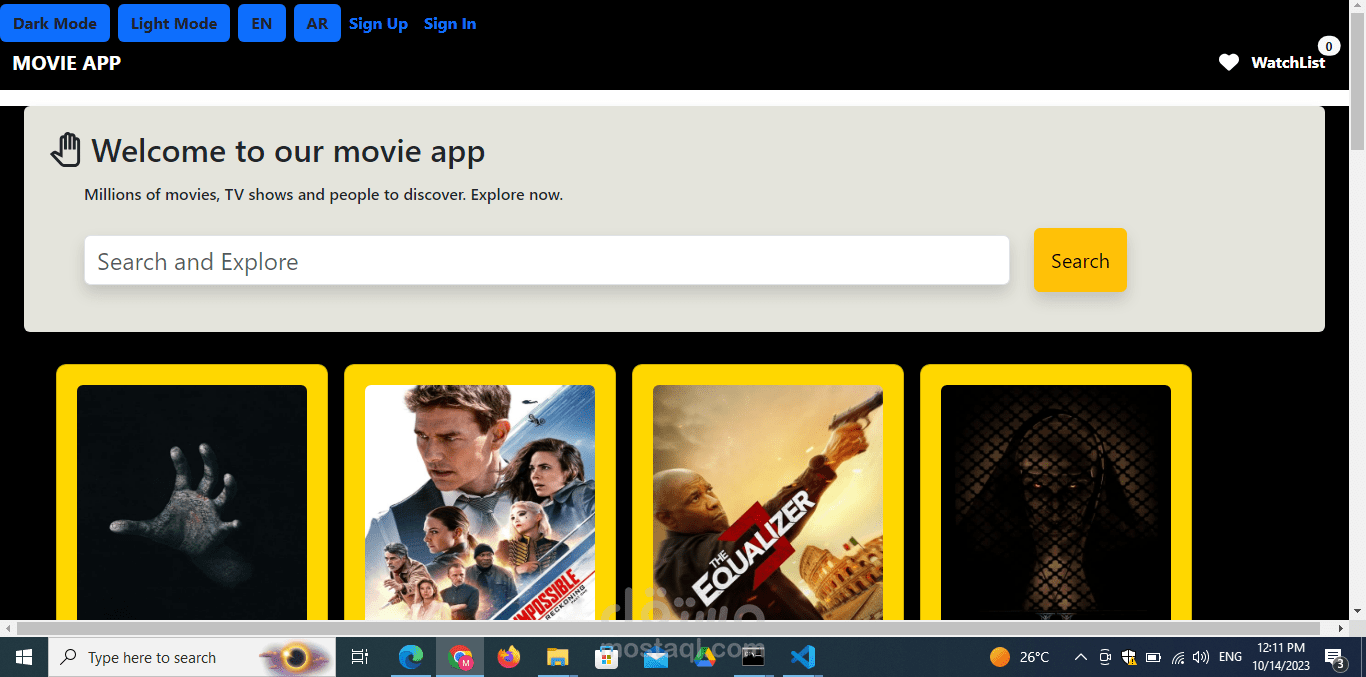Click the watchlist count badge showing 0
Image resolution: width=1366 pixels, height=677 pixels.
tap(1328, 46)
